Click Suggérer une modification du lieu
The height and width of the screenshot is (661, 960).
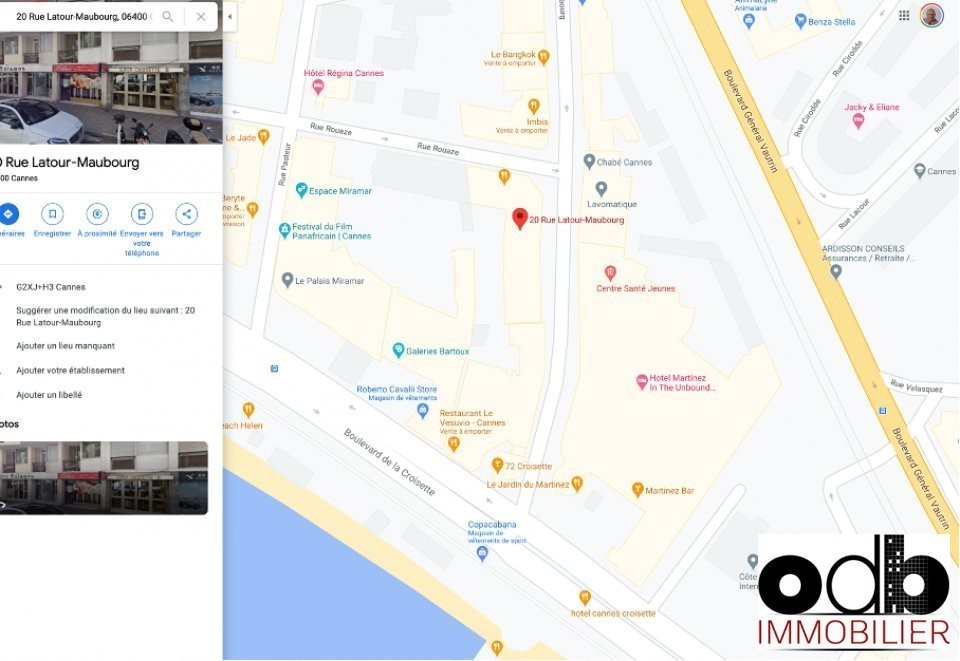coord(105,316)
